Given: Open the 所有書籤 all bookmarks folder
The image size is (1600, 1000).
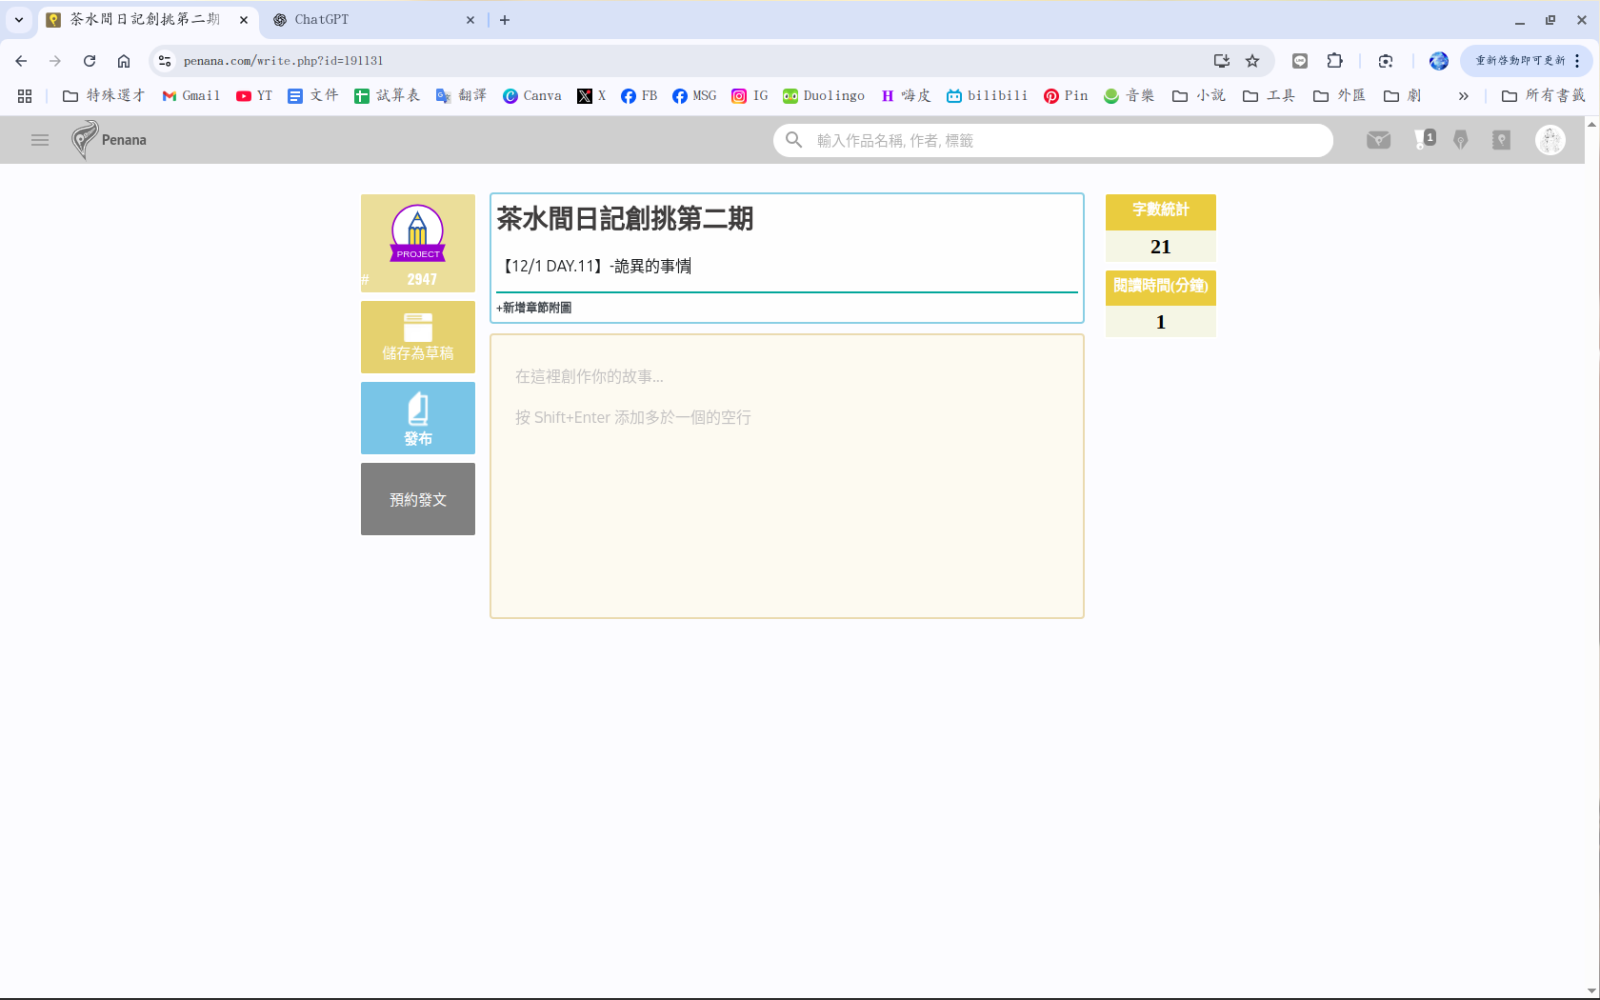Looking at the screenshot, I should (1543, 96).
